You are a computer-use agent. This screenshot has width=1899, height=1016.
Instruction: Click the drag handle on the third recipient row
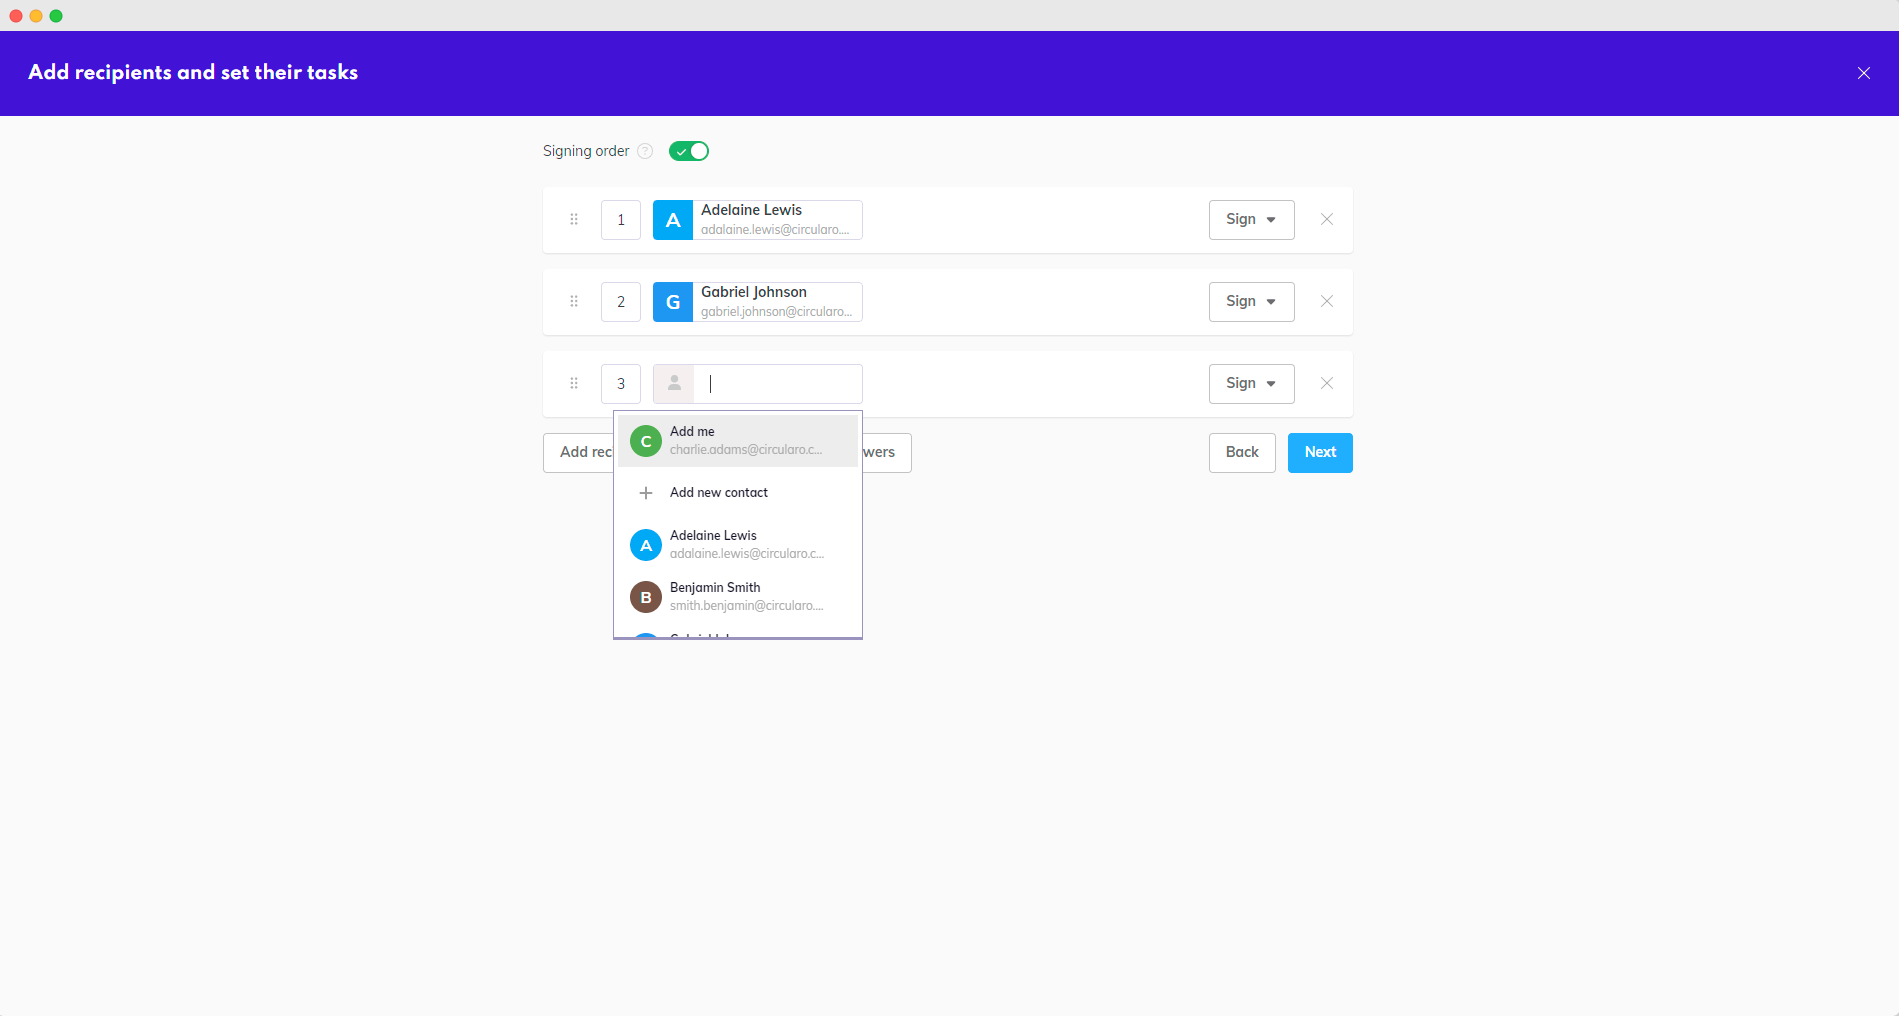(574, 383)
